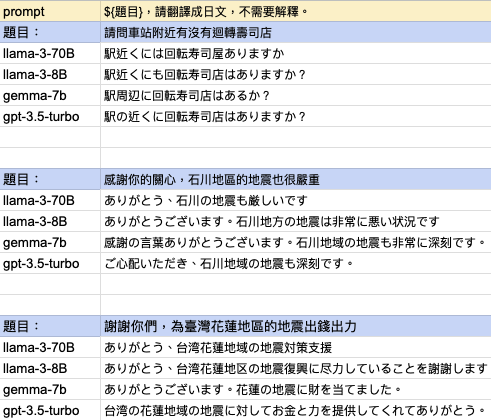
Task: Click llama-3-8B label in the first group
Action: coord(50,74)
